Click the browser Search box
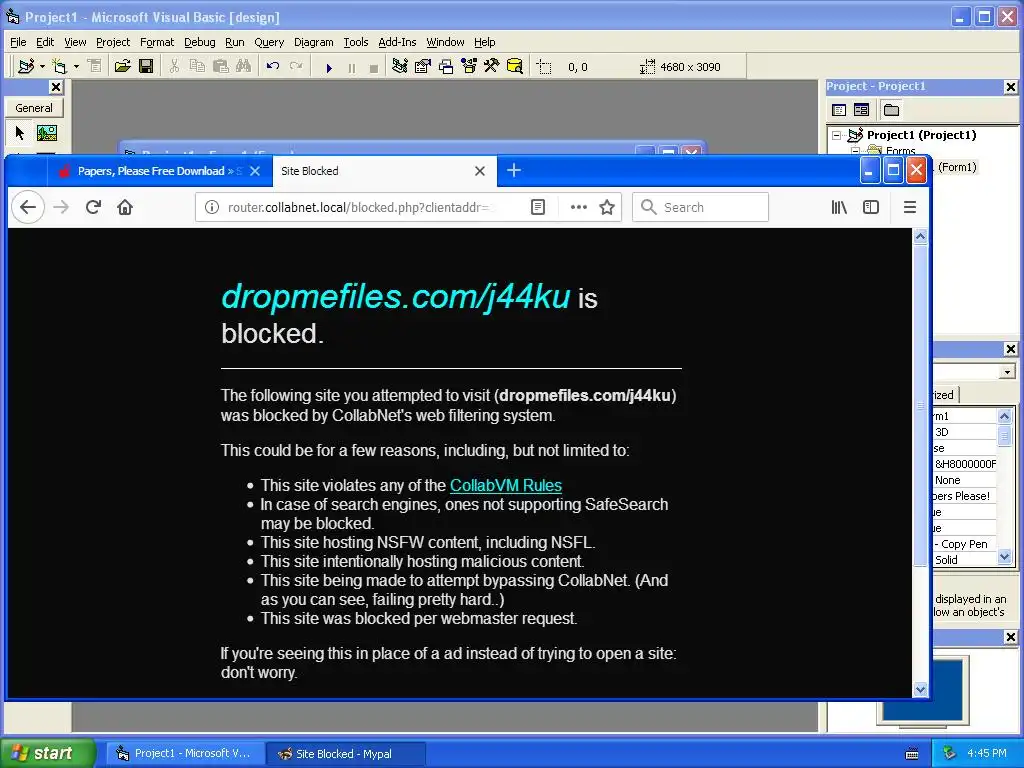This screenshot has width=1024, height=768. (700, 207)
